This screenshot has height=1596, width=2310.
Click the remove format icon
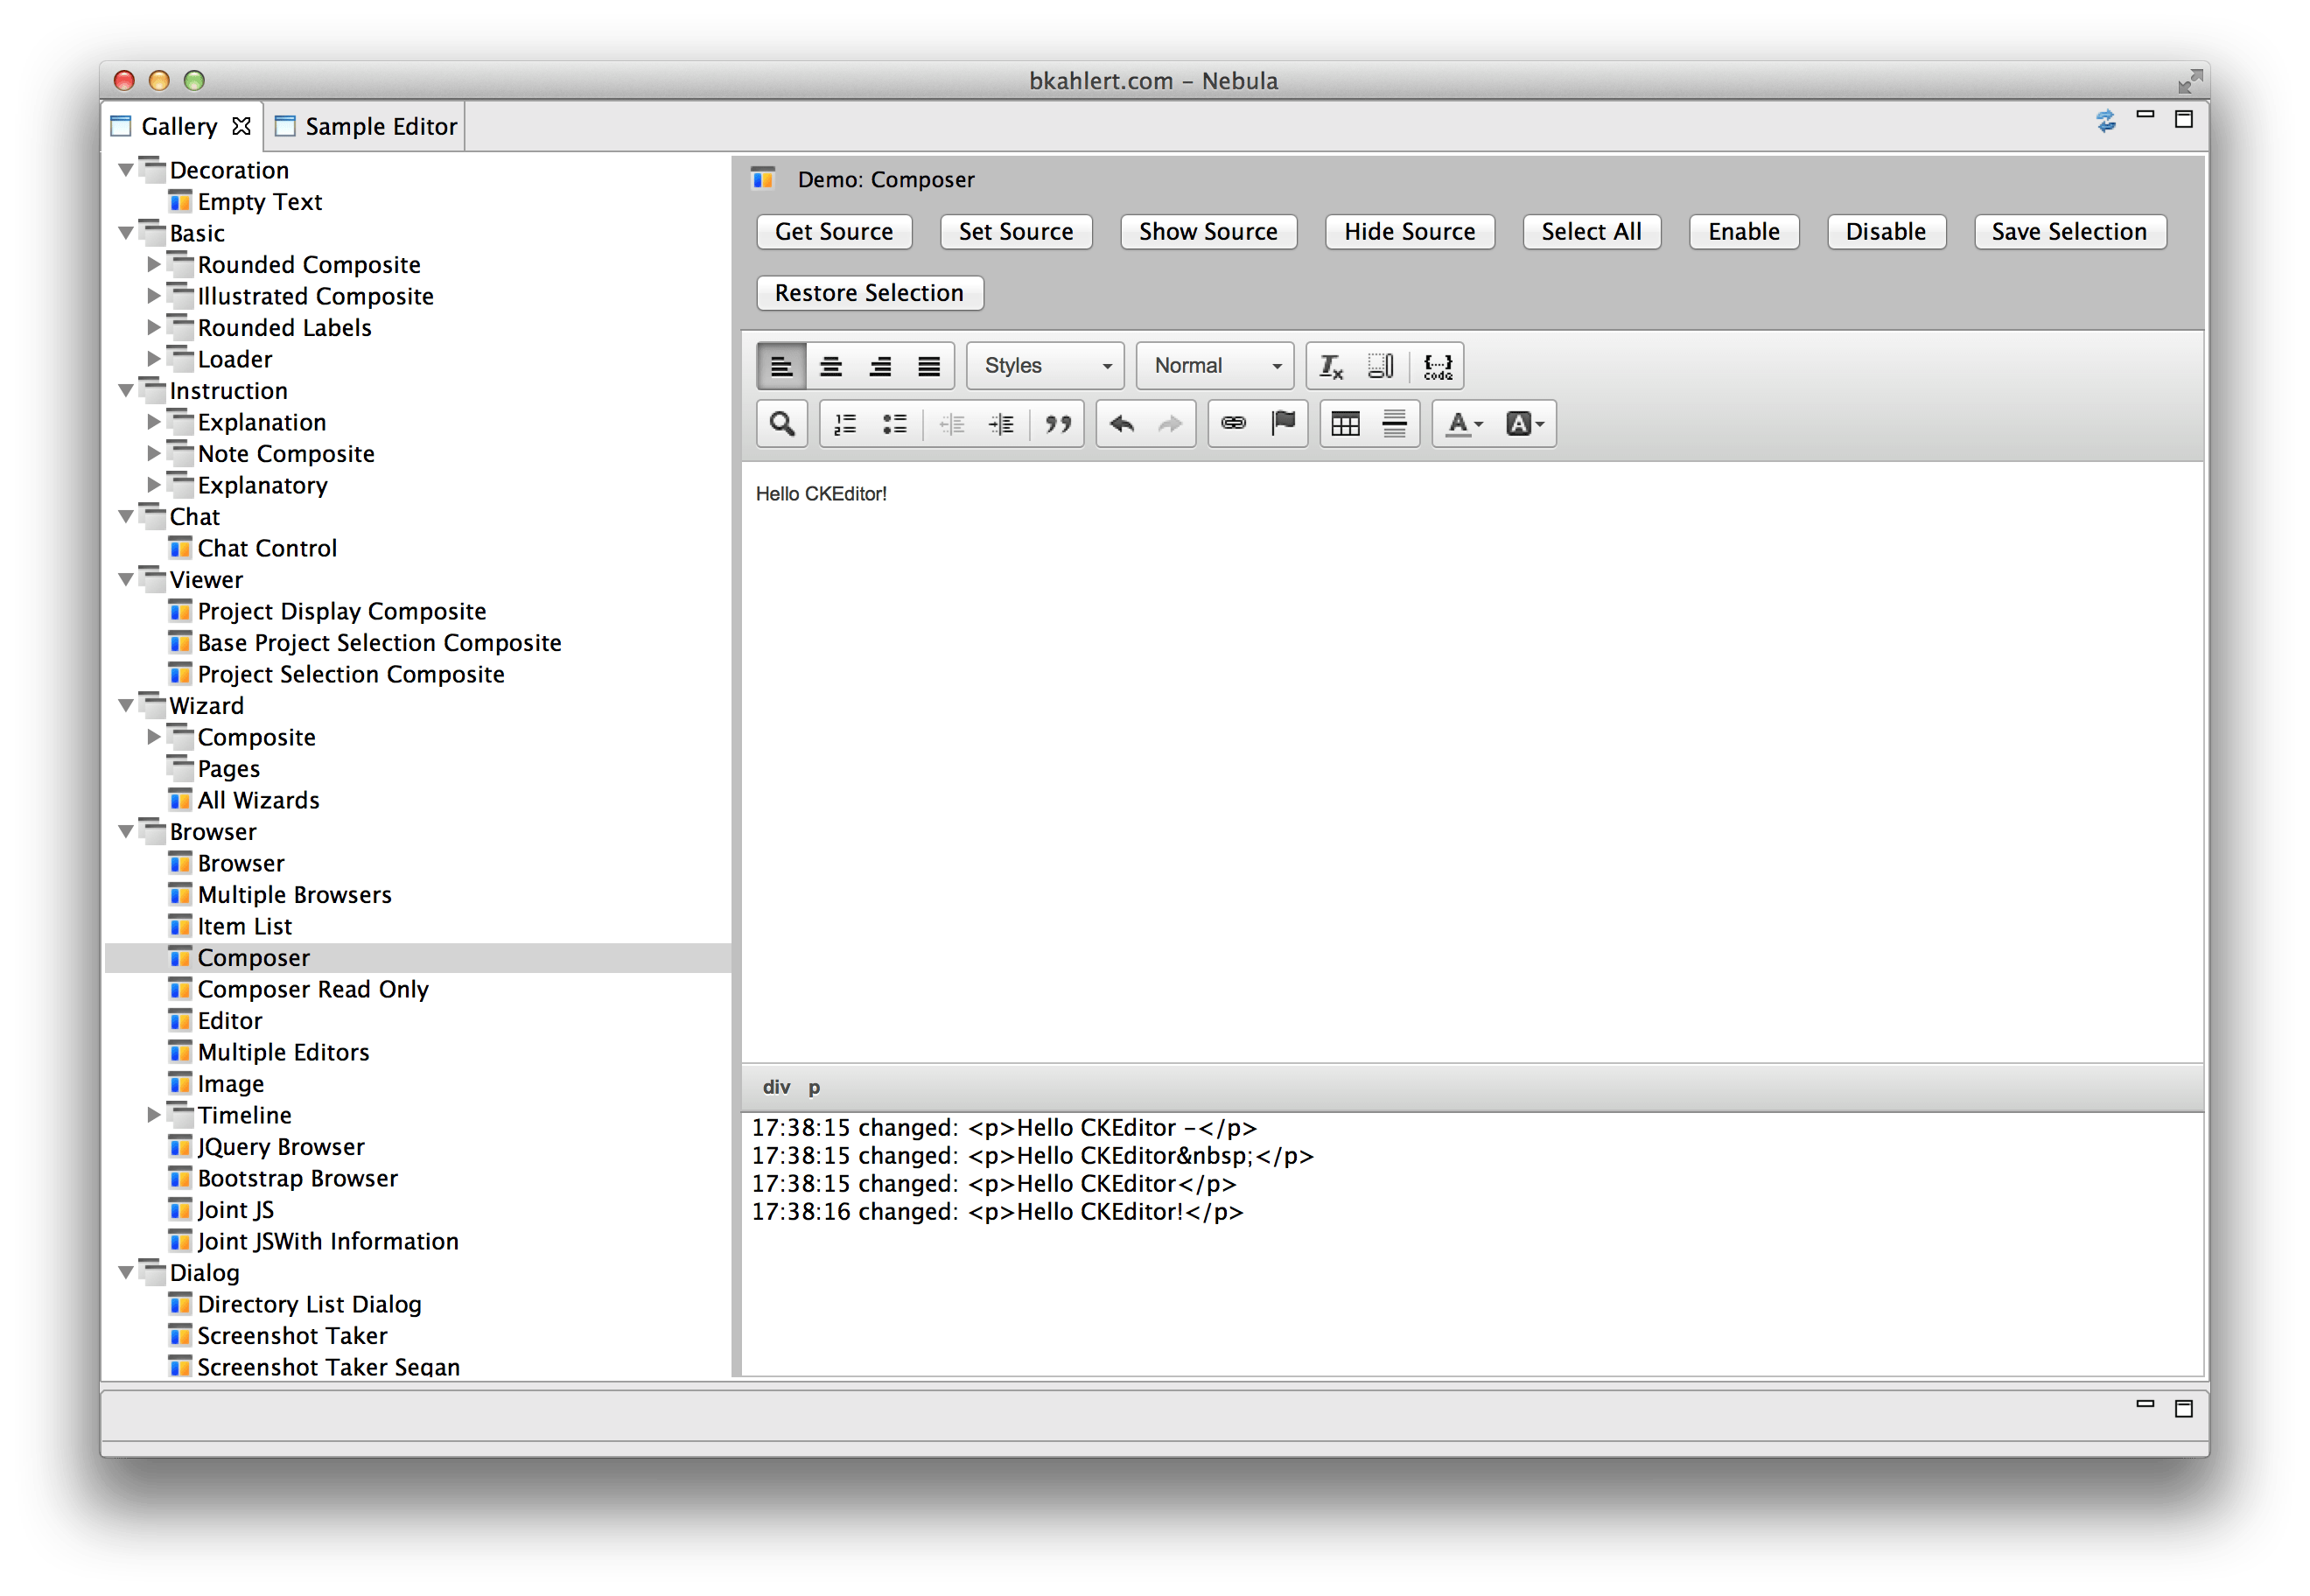[1331, 367]
